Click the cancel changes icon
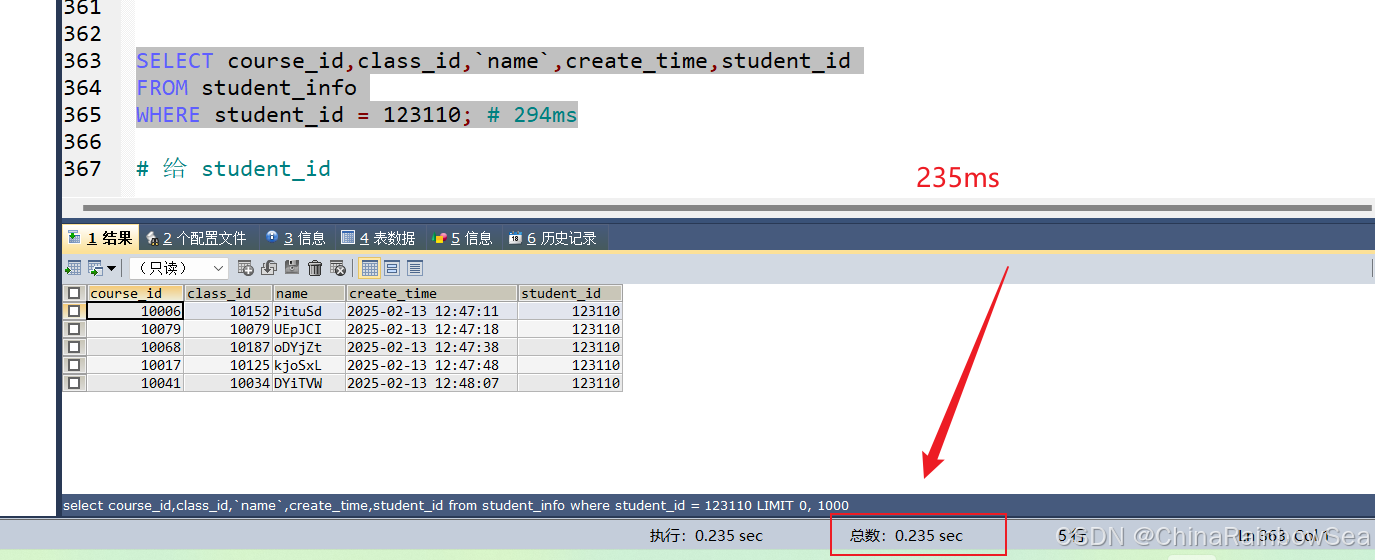 tap(338, 268)
